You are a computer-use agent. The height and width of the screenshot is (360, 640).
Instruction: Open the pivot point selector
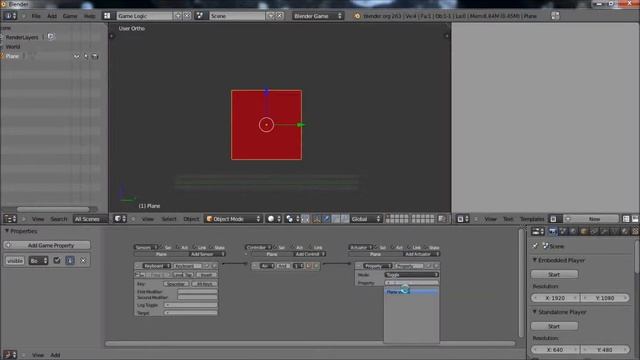coord(292,219)
